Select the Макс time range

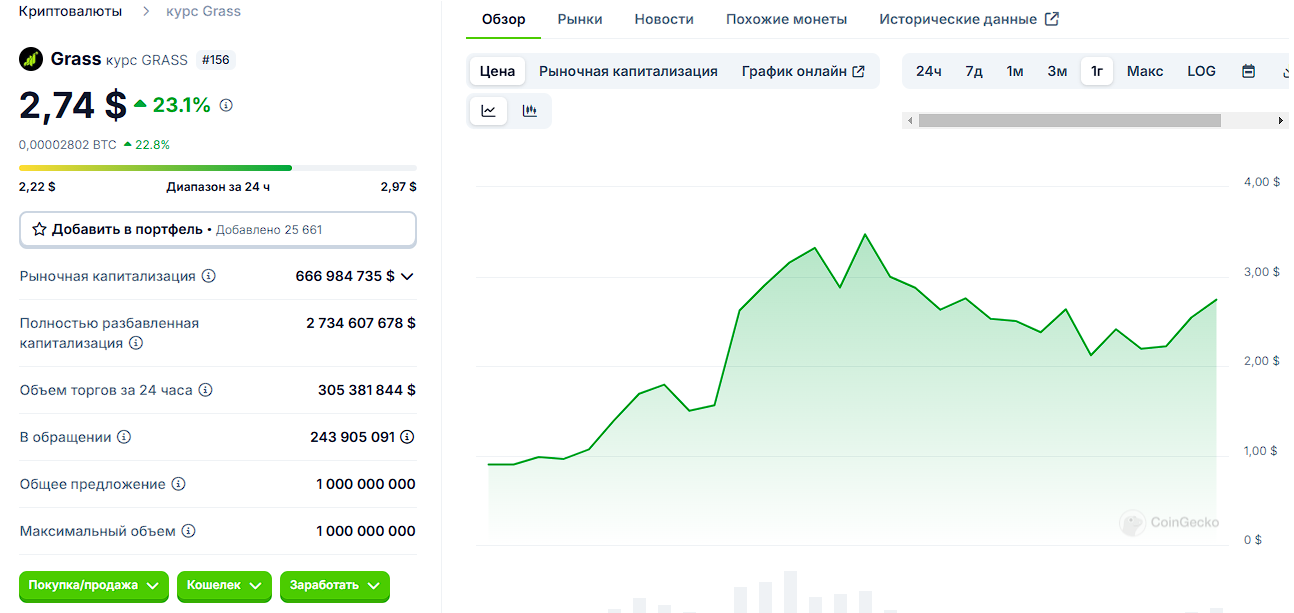point(1145,71)
